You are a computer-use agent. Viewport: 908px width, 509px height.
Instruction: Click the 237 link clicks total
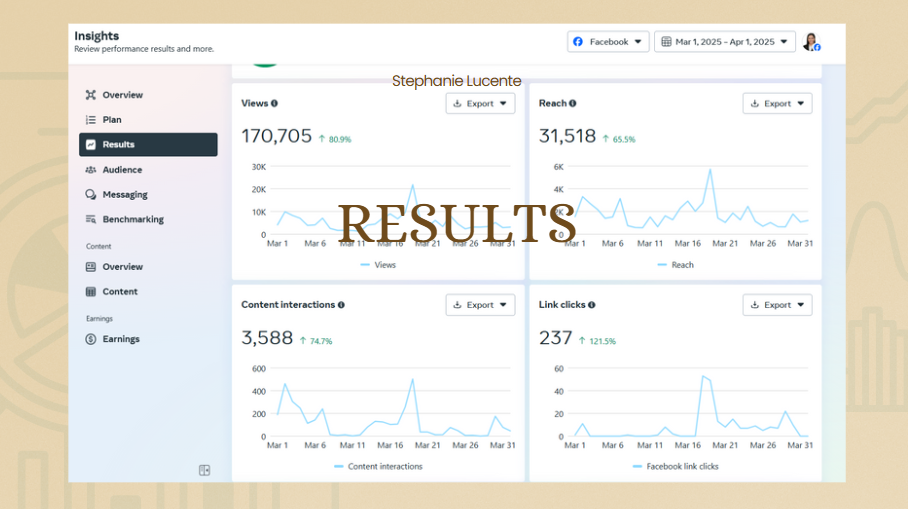pos(555,338)
